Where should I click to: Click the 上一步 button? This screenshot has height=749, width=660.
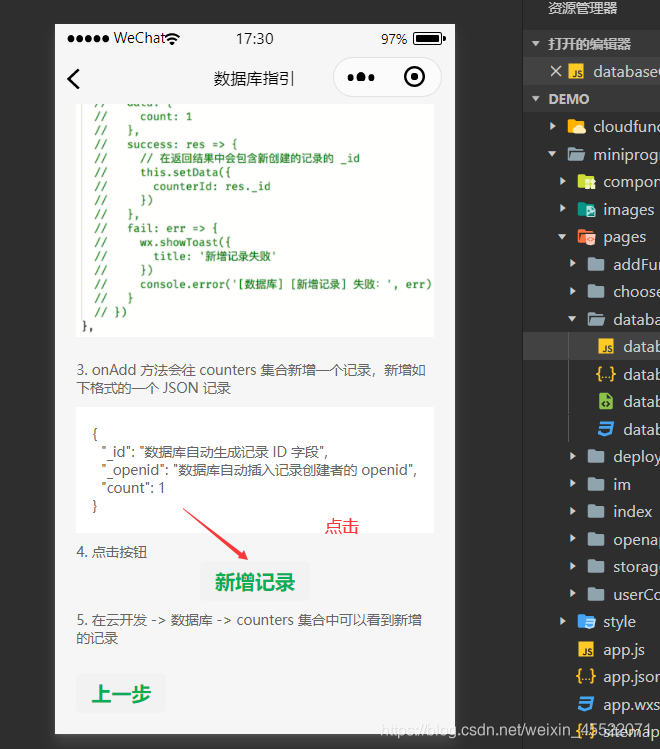pyautogui.click(x=121, y=693)
